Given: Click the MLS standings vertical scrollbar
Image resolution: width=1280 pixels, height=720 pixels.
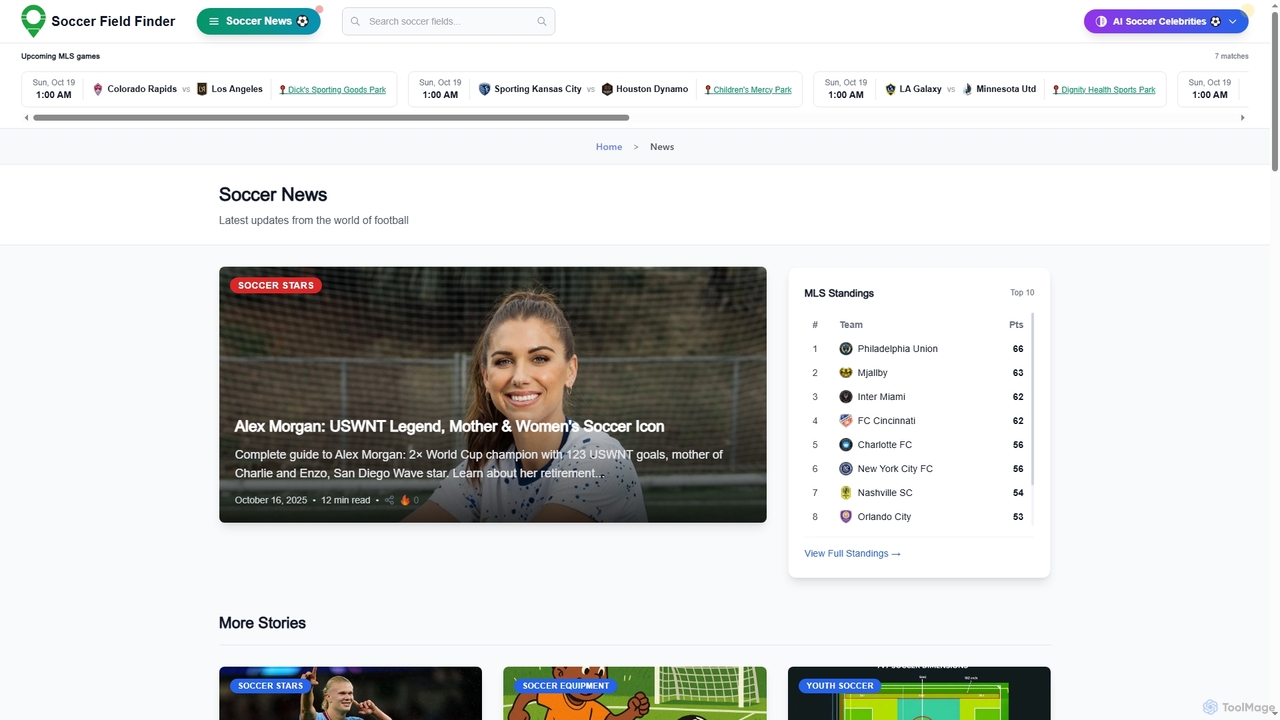Looking at the screenshot, I should point(1032,400).
